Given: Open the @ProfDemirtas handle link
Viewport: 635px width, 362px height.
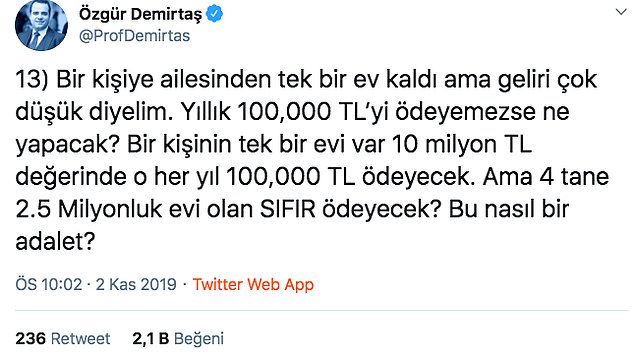Looking at the screenshot, I should pyautogui.click(x=134, y=36).
